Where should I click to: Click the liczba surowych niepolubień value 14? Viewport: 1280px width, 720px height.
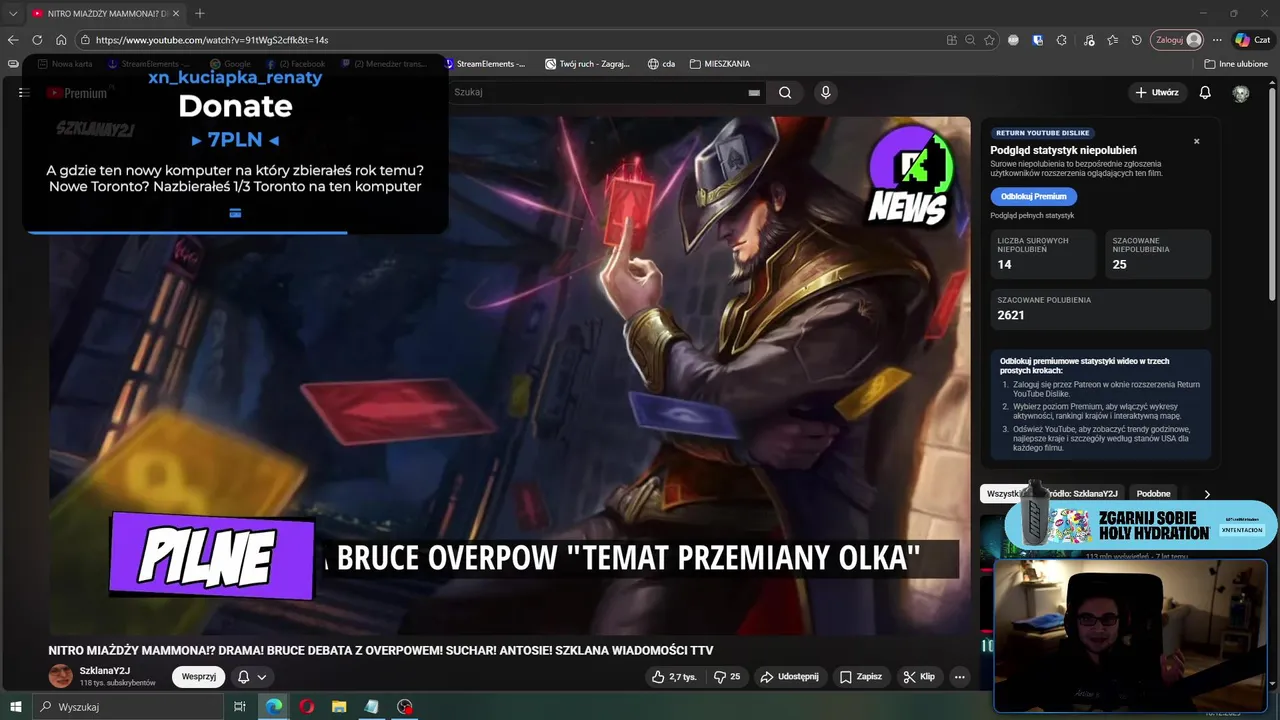(x=1005, y=265)
